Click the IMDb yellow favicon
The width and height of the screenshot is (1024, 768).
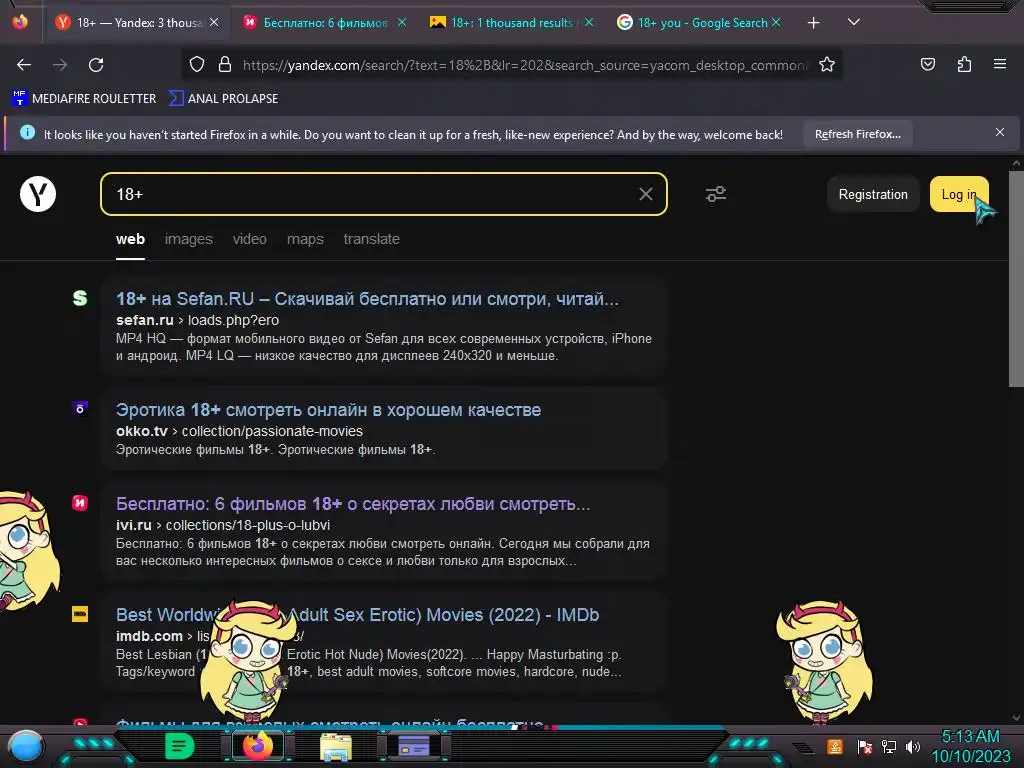point(80,614)
